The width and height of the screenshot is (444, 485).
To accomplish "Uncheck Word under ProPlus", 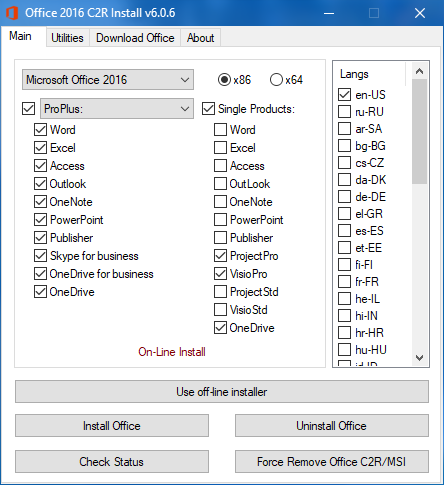I will [x=40, y=130].
